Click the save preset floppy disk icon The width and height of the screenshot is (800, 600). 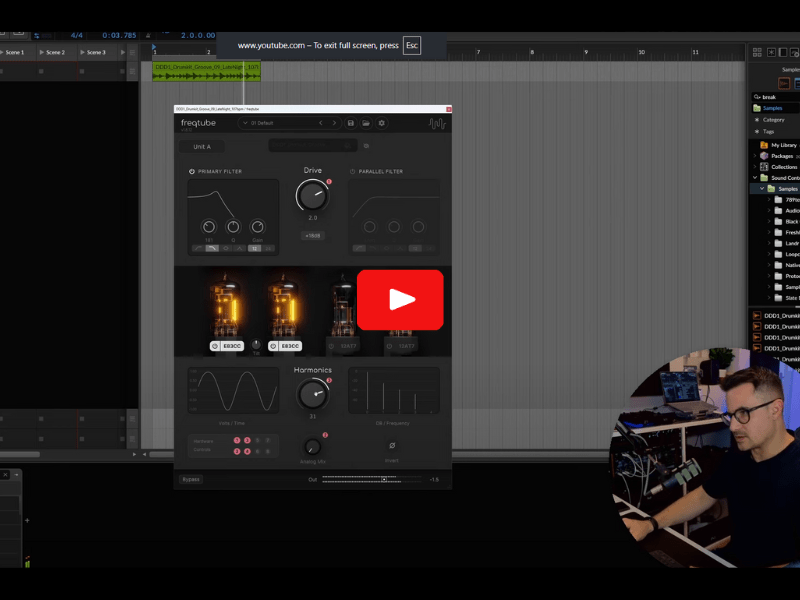point(350,123)
